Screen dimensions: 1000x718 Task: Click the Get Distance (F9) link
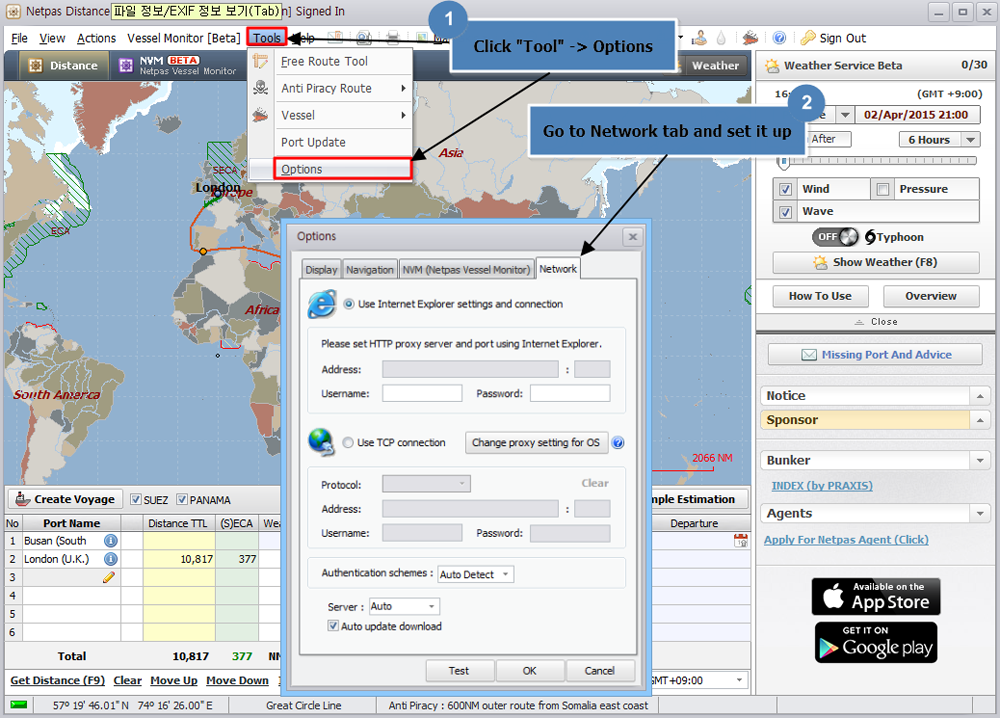pyautogui.click(x=57, y=680)
